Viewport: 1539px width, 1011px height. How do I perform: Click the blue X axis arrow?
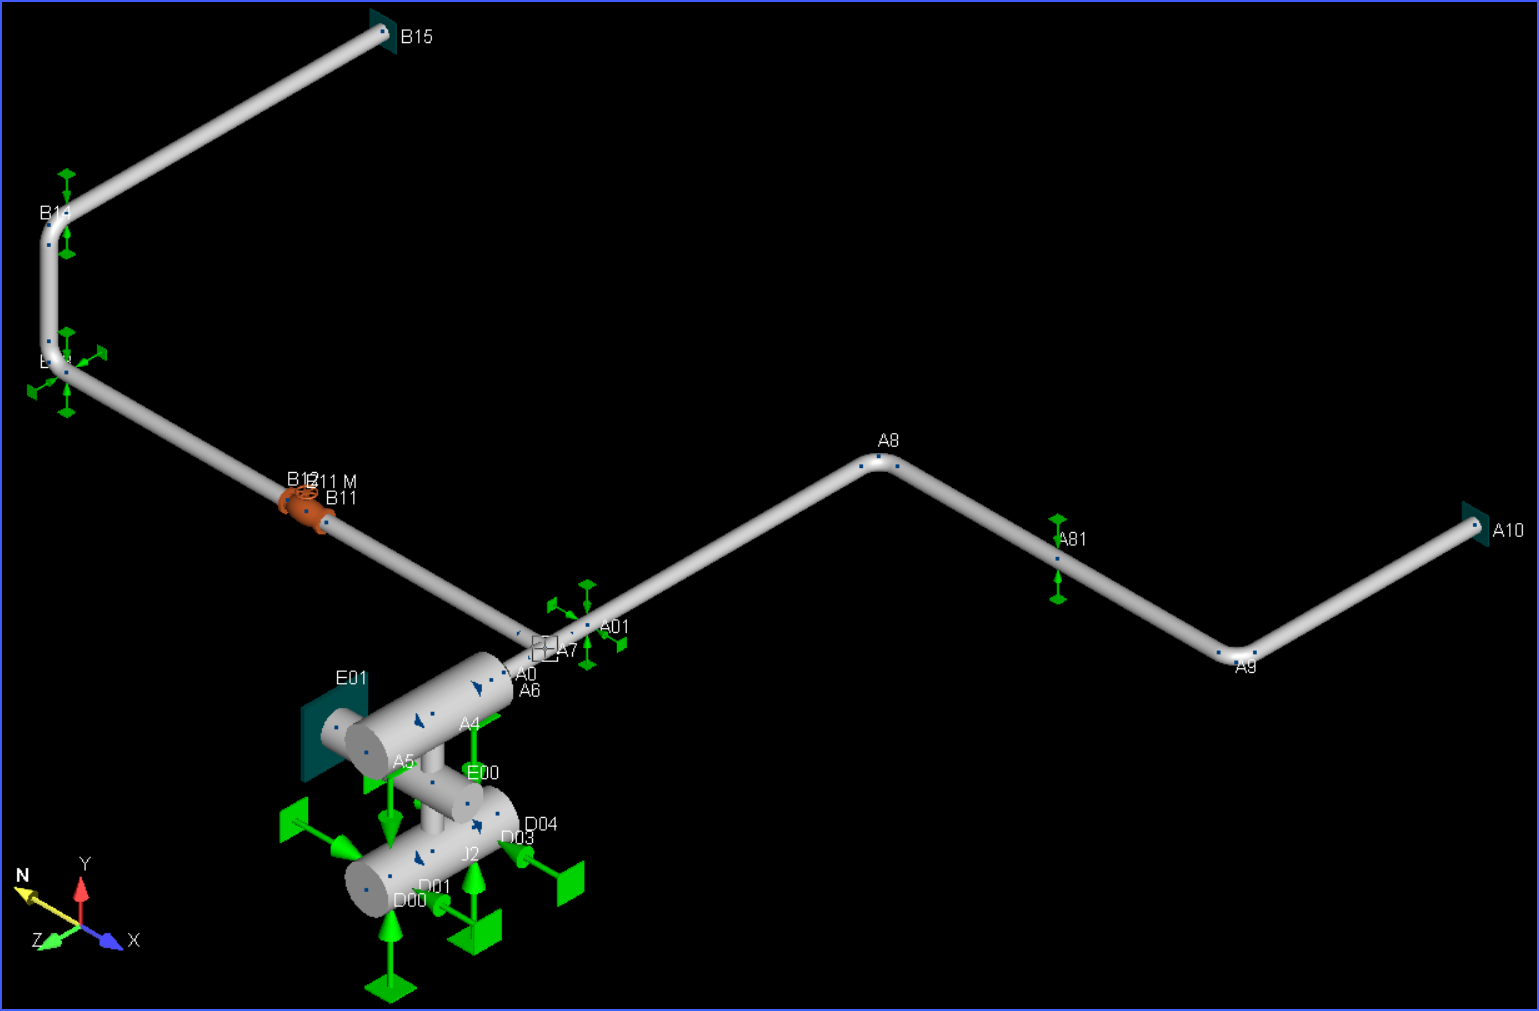(x=104, y=937)
